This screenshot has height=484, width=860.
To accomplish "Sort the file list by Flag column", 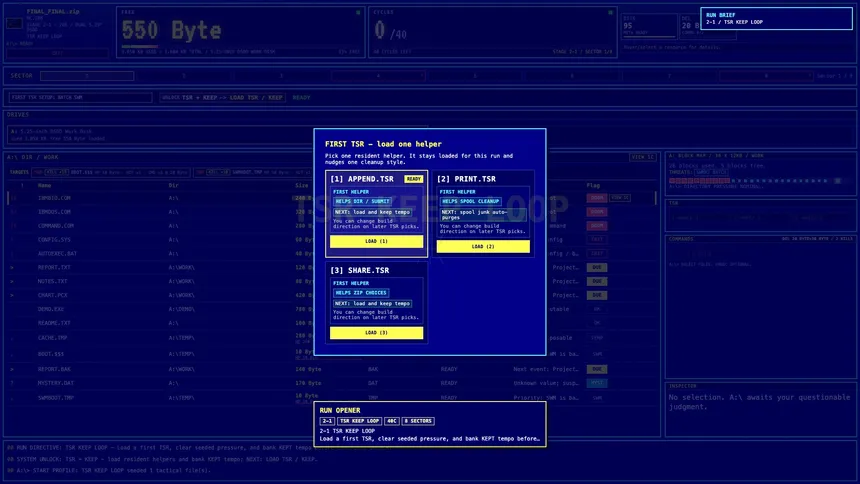I will 593,185.
